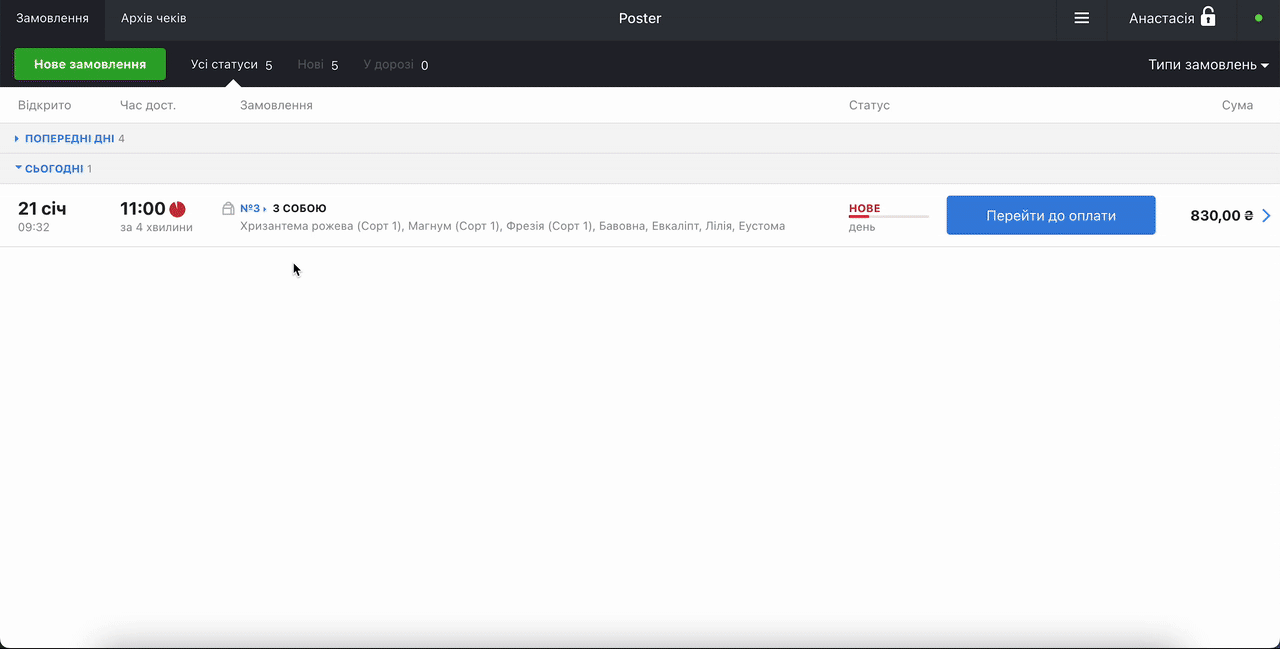This screenshot has height=649, width=1280.
Task: Click the green connection status dot
Action: [1258, 18]
